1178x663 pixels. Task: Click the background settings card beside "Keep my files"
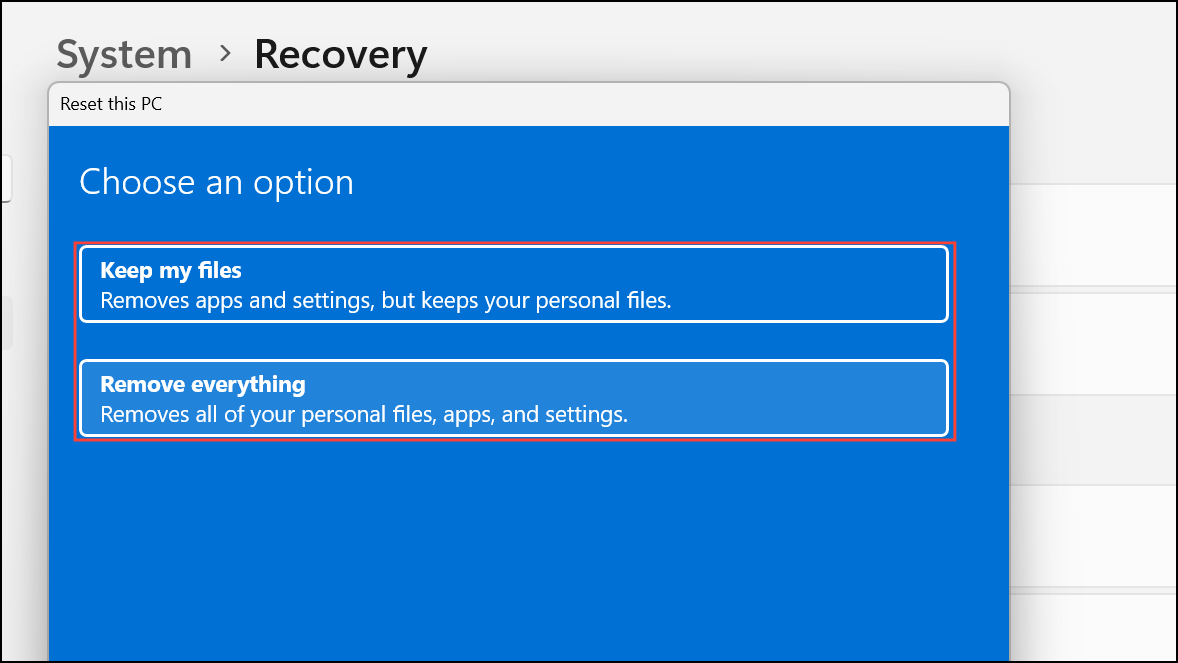(x=1093, y=340)
